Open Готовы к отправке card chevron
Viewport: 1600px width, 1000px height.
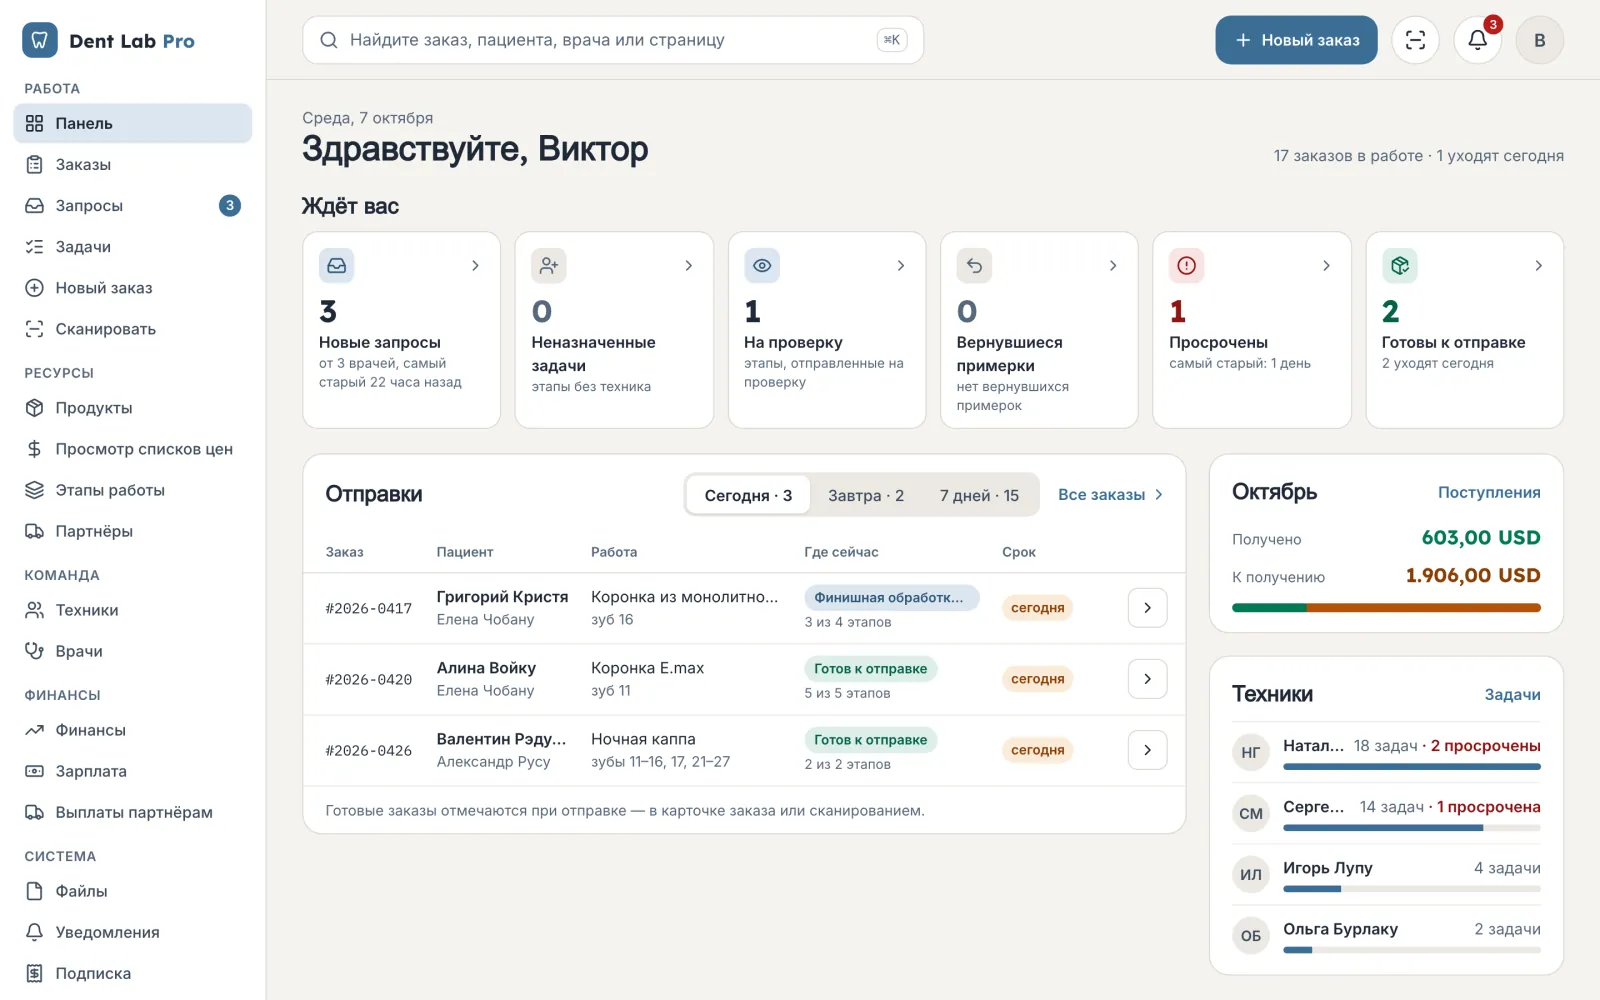point(1538,266)
